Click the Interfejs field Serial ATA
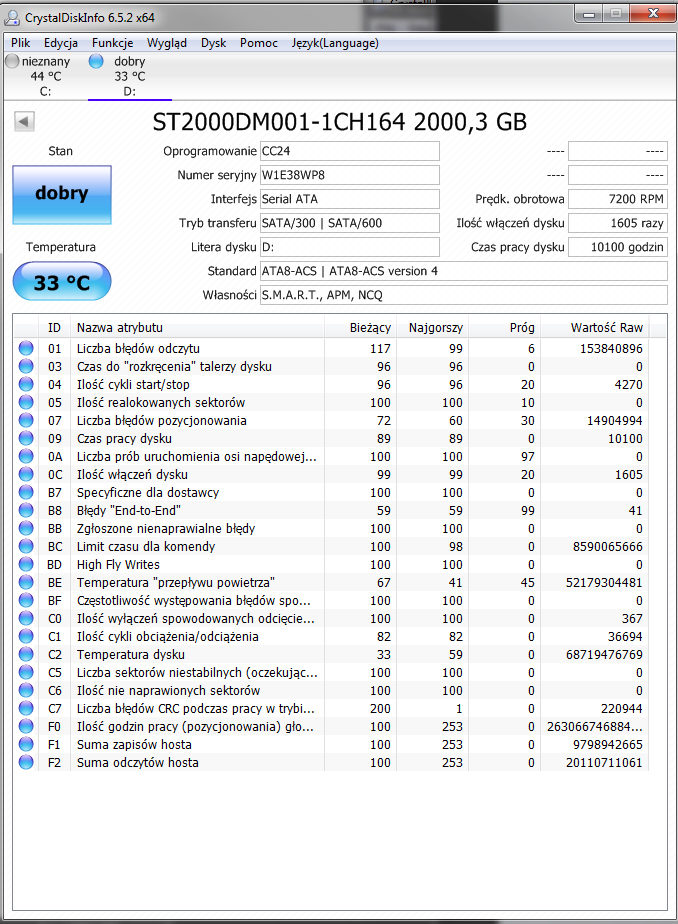The width and height of the screenshot is (678, 924). [350, 199]
